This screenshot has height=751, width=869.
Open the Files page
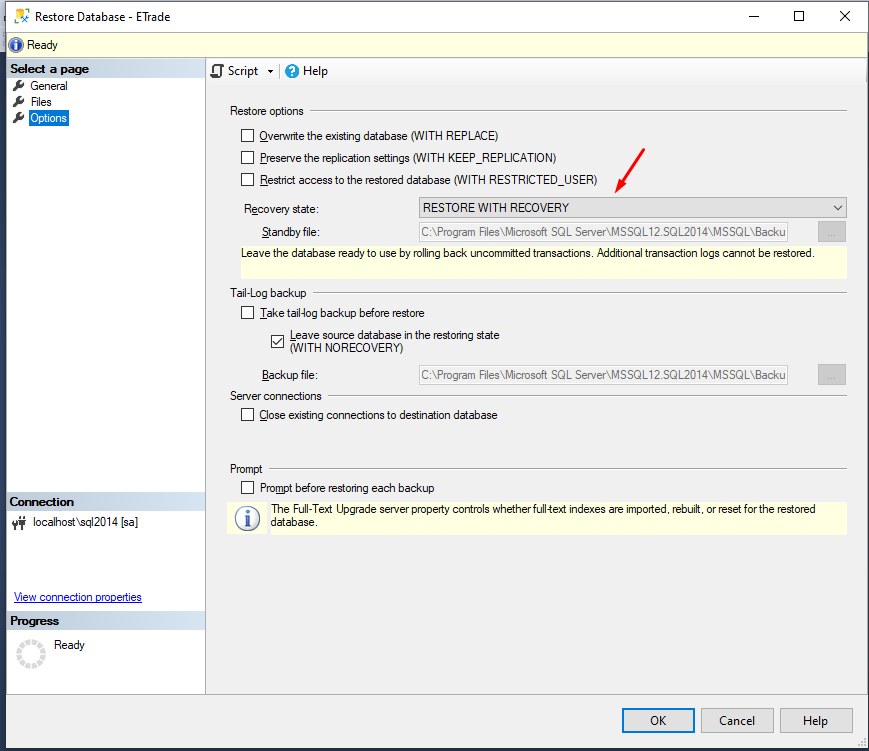point(41,102)
